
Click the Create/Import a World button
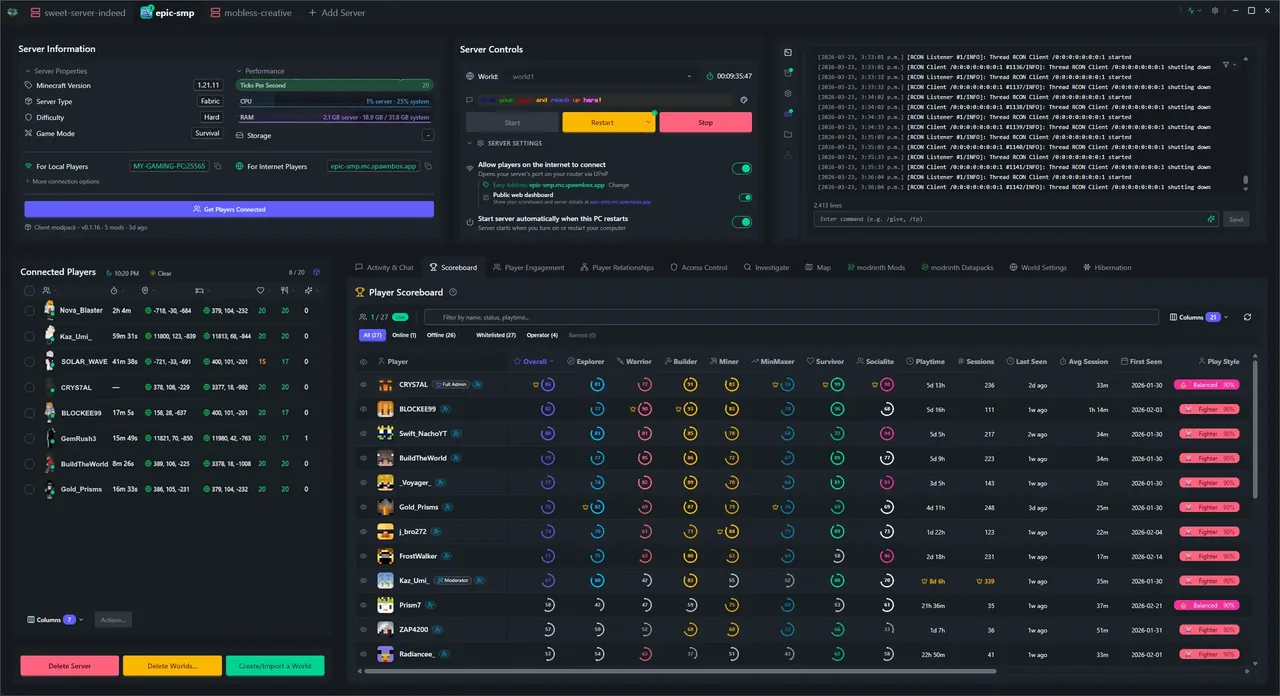click(275, 666)
